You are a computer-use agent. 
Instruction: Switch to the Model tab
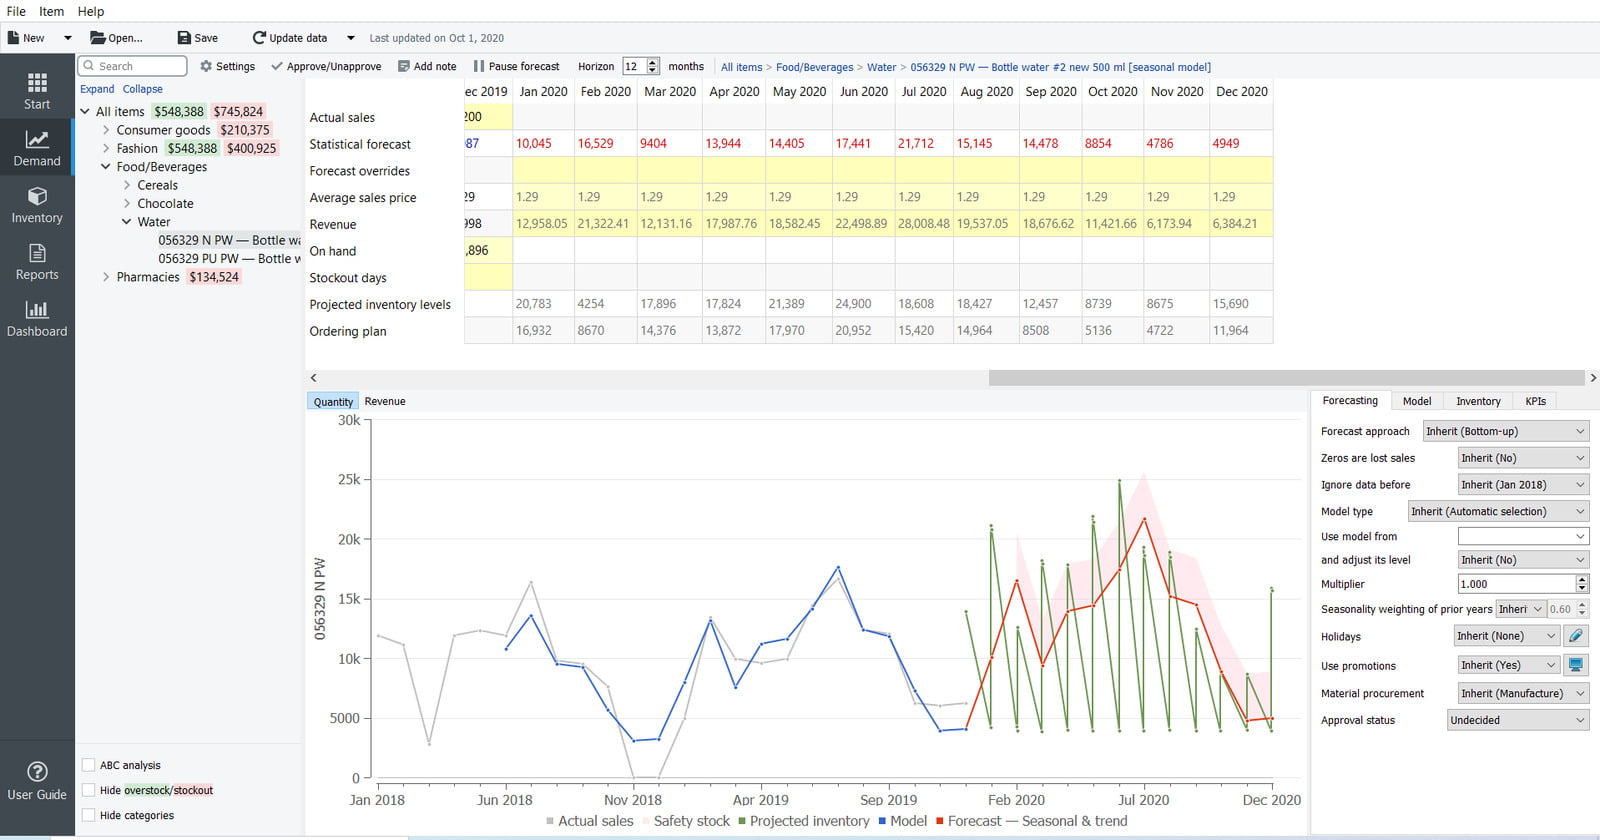click(x=1416, y=401)
